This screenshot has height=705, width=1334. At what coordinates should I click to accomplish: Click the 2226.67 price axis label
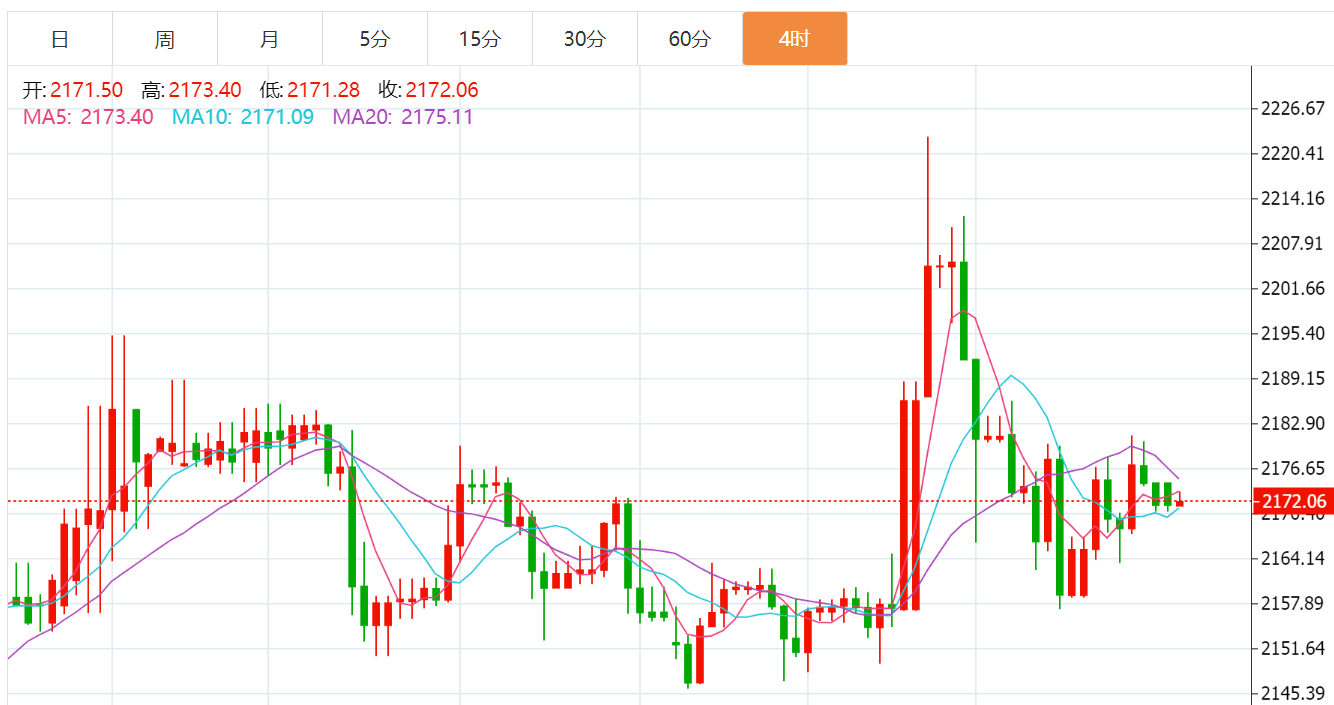tap(1294, 108)
